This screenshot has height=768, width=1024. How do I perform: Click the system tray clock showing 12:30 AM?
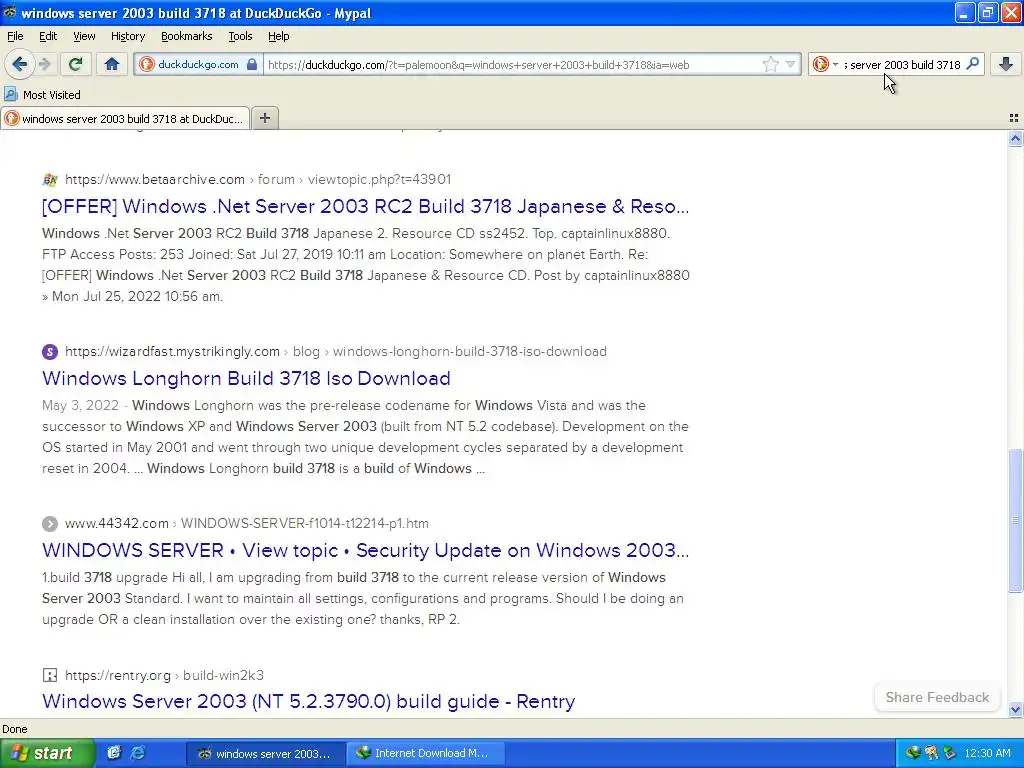click(987, 753)
